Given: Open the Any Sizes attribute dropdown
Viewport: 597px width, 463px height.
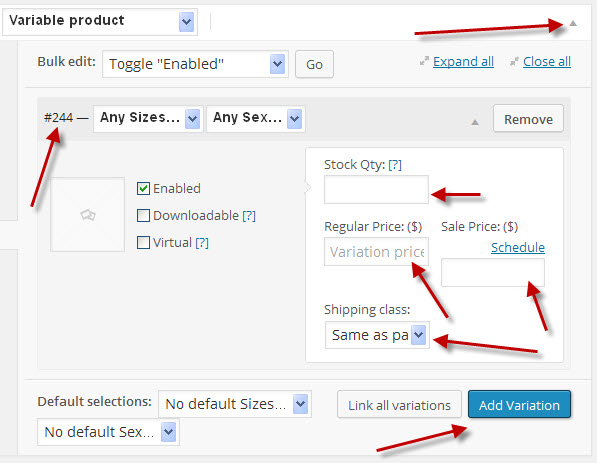Looking at the screenshot, I should pyautogui.click(x=148, y=119).
